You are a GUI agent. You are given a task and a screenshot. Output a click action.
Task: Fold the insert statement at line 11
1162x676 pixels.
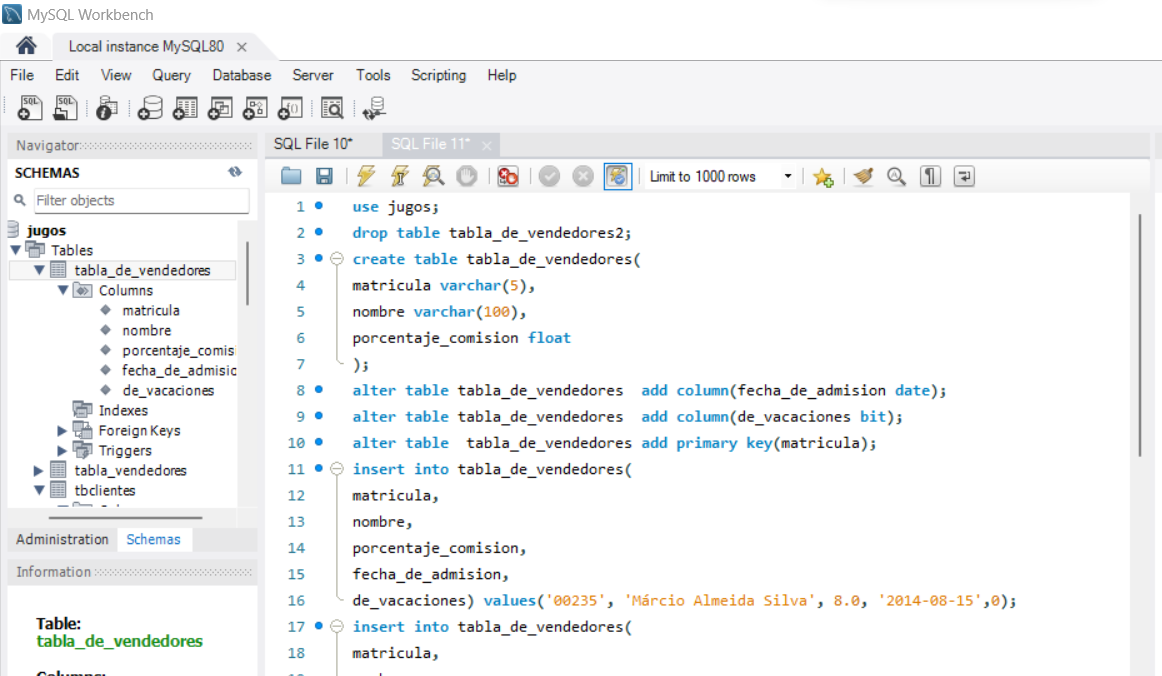(x=336, y=468)
